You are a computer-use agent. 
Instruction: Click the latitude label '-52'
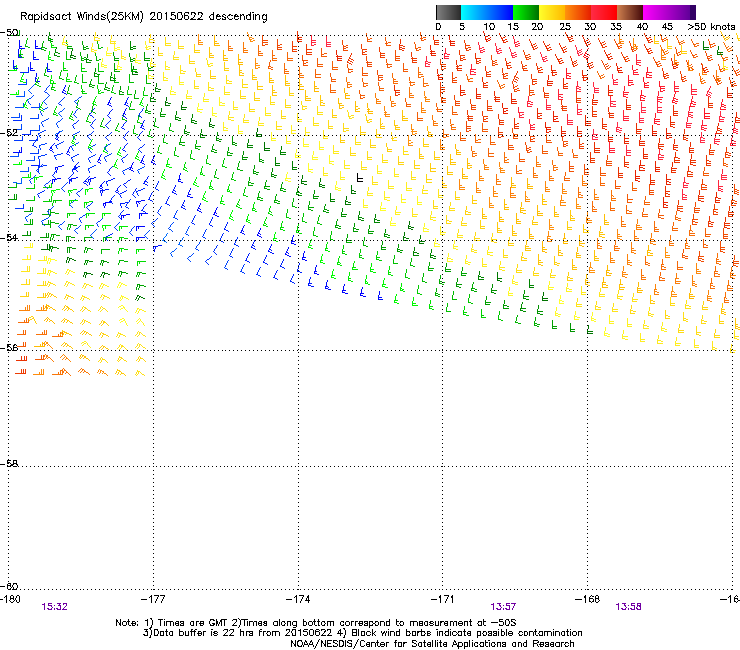9,133
